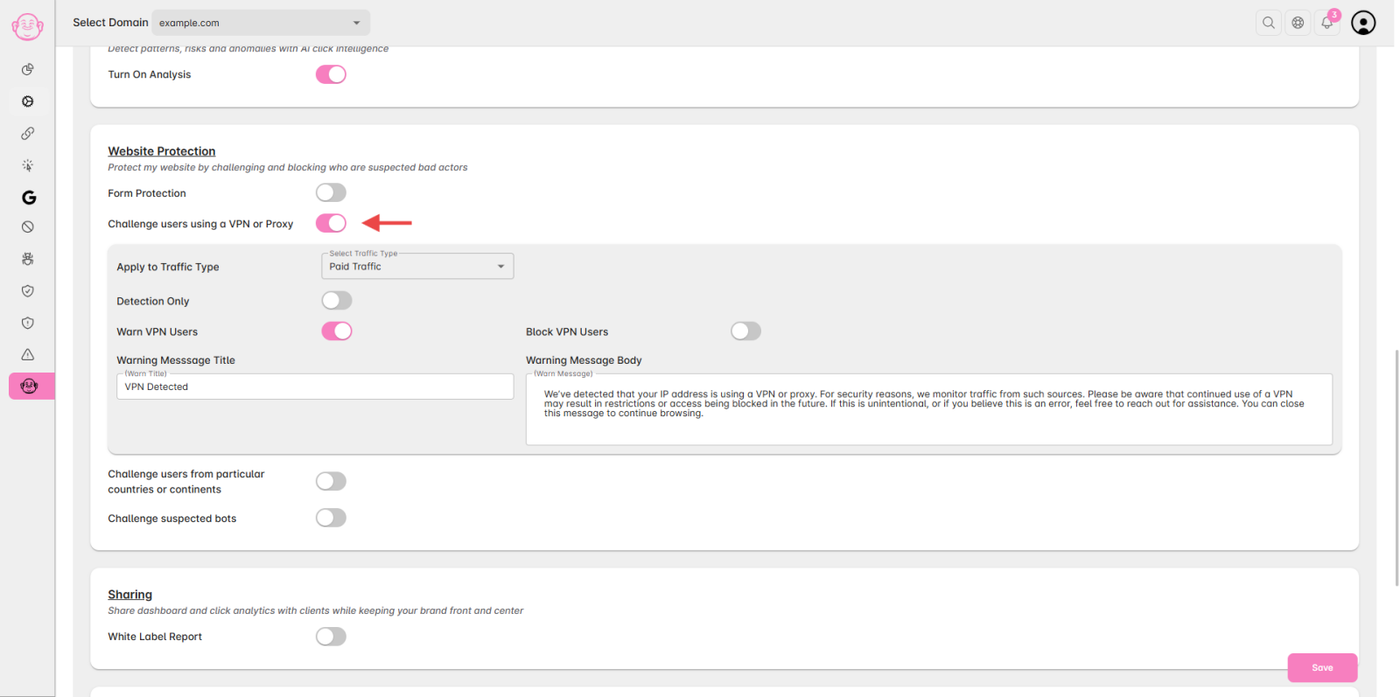
Task: Open the blocked circle sidebar icon
Action: point(28,227)
